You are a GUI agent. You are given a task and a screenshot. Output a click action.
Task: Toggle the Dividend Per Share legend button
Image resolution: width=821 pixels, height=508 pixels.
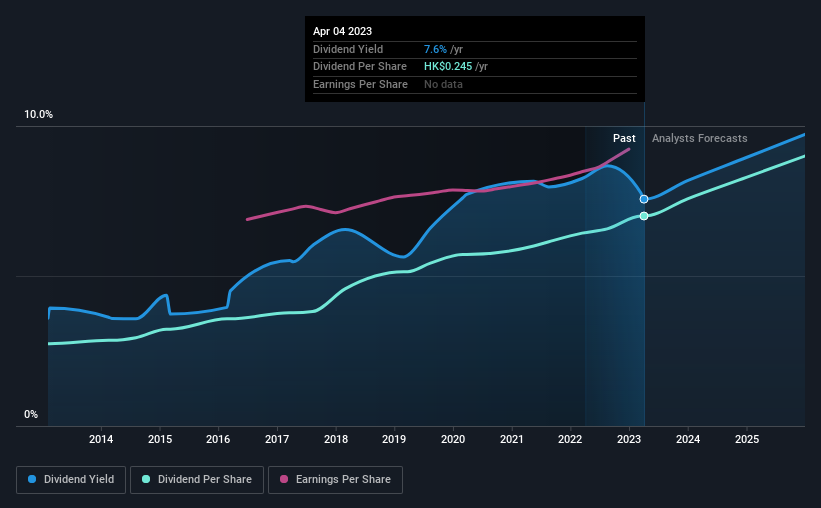[197, 480]
